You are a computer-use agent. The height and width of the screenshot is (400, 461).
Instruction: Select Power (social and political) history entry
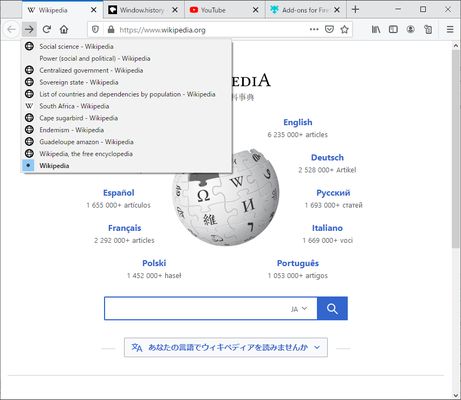127,58
